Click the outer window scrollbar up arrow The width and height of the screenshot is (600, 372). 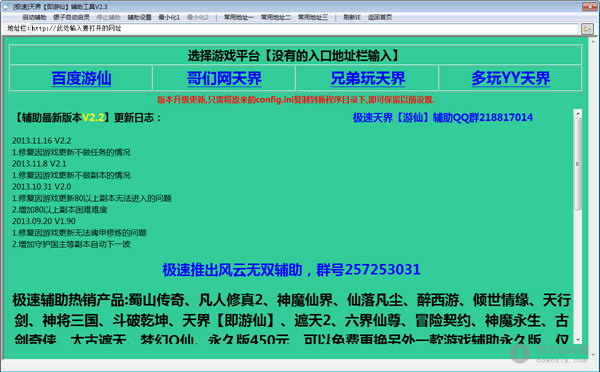593,41
